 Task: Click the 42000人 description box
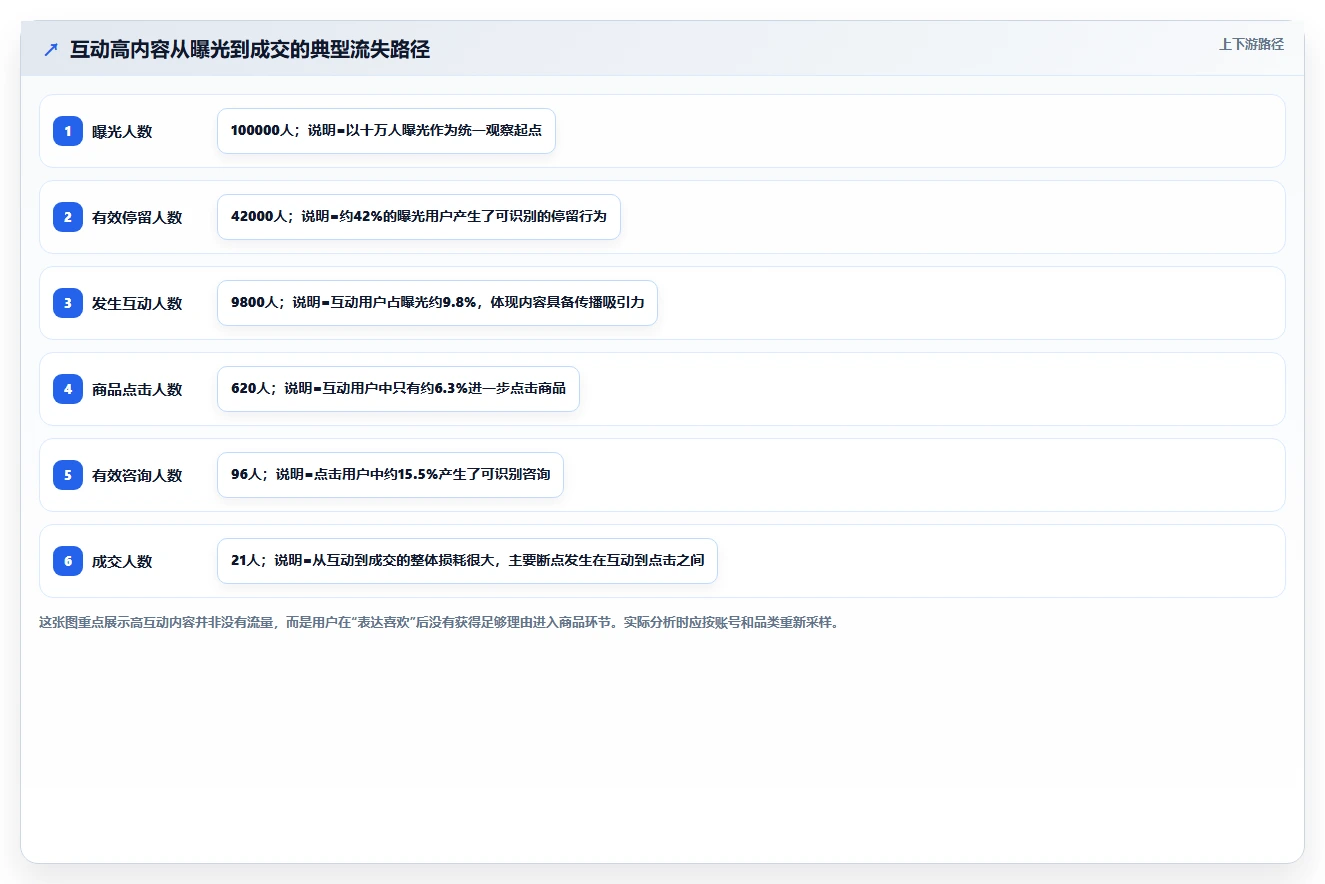tap(419, 217)
